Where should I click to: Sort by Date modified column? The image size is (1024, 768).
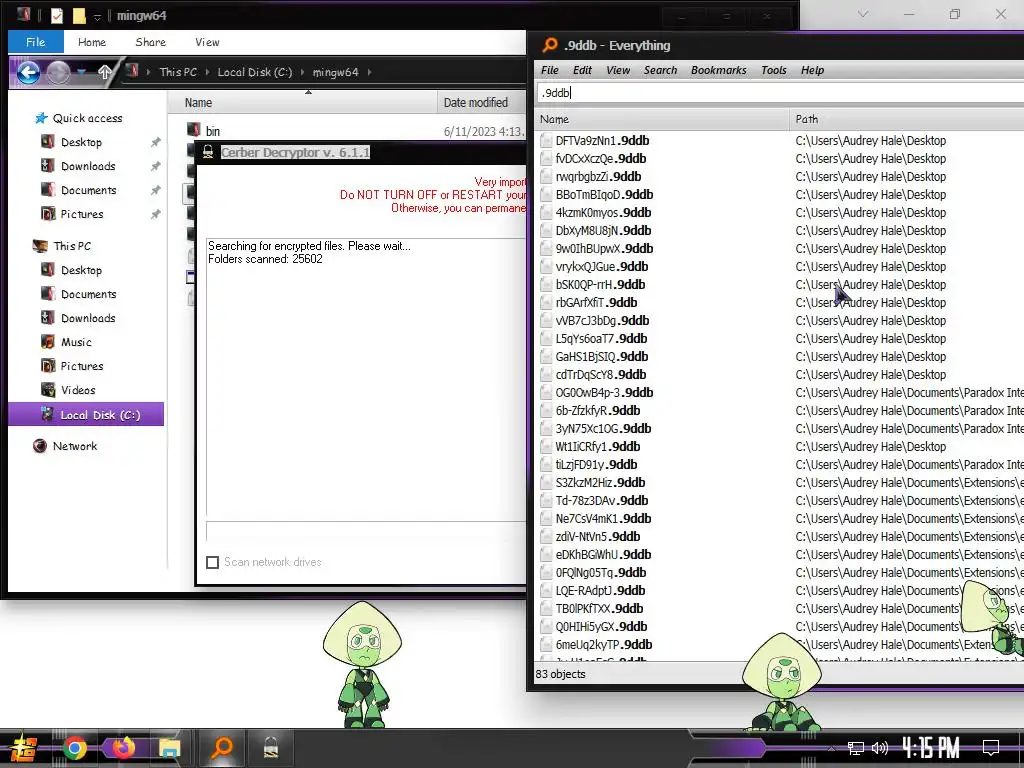tap(482, 103)
